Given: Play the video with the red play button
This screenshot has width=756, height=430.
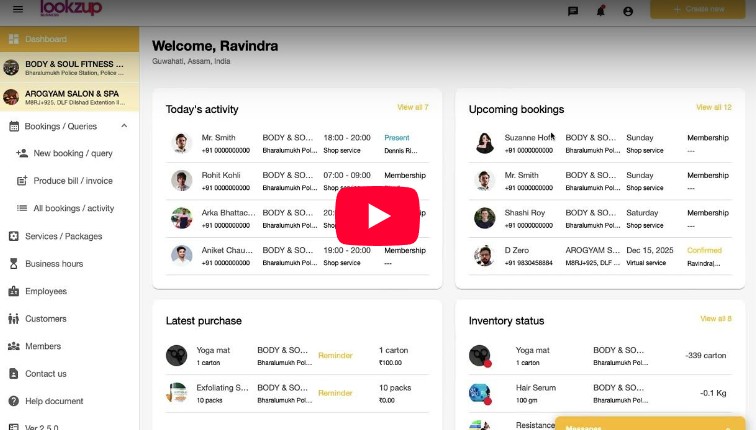Looking at the screenshot, I should pyautogui.click(x=377, y=216).
